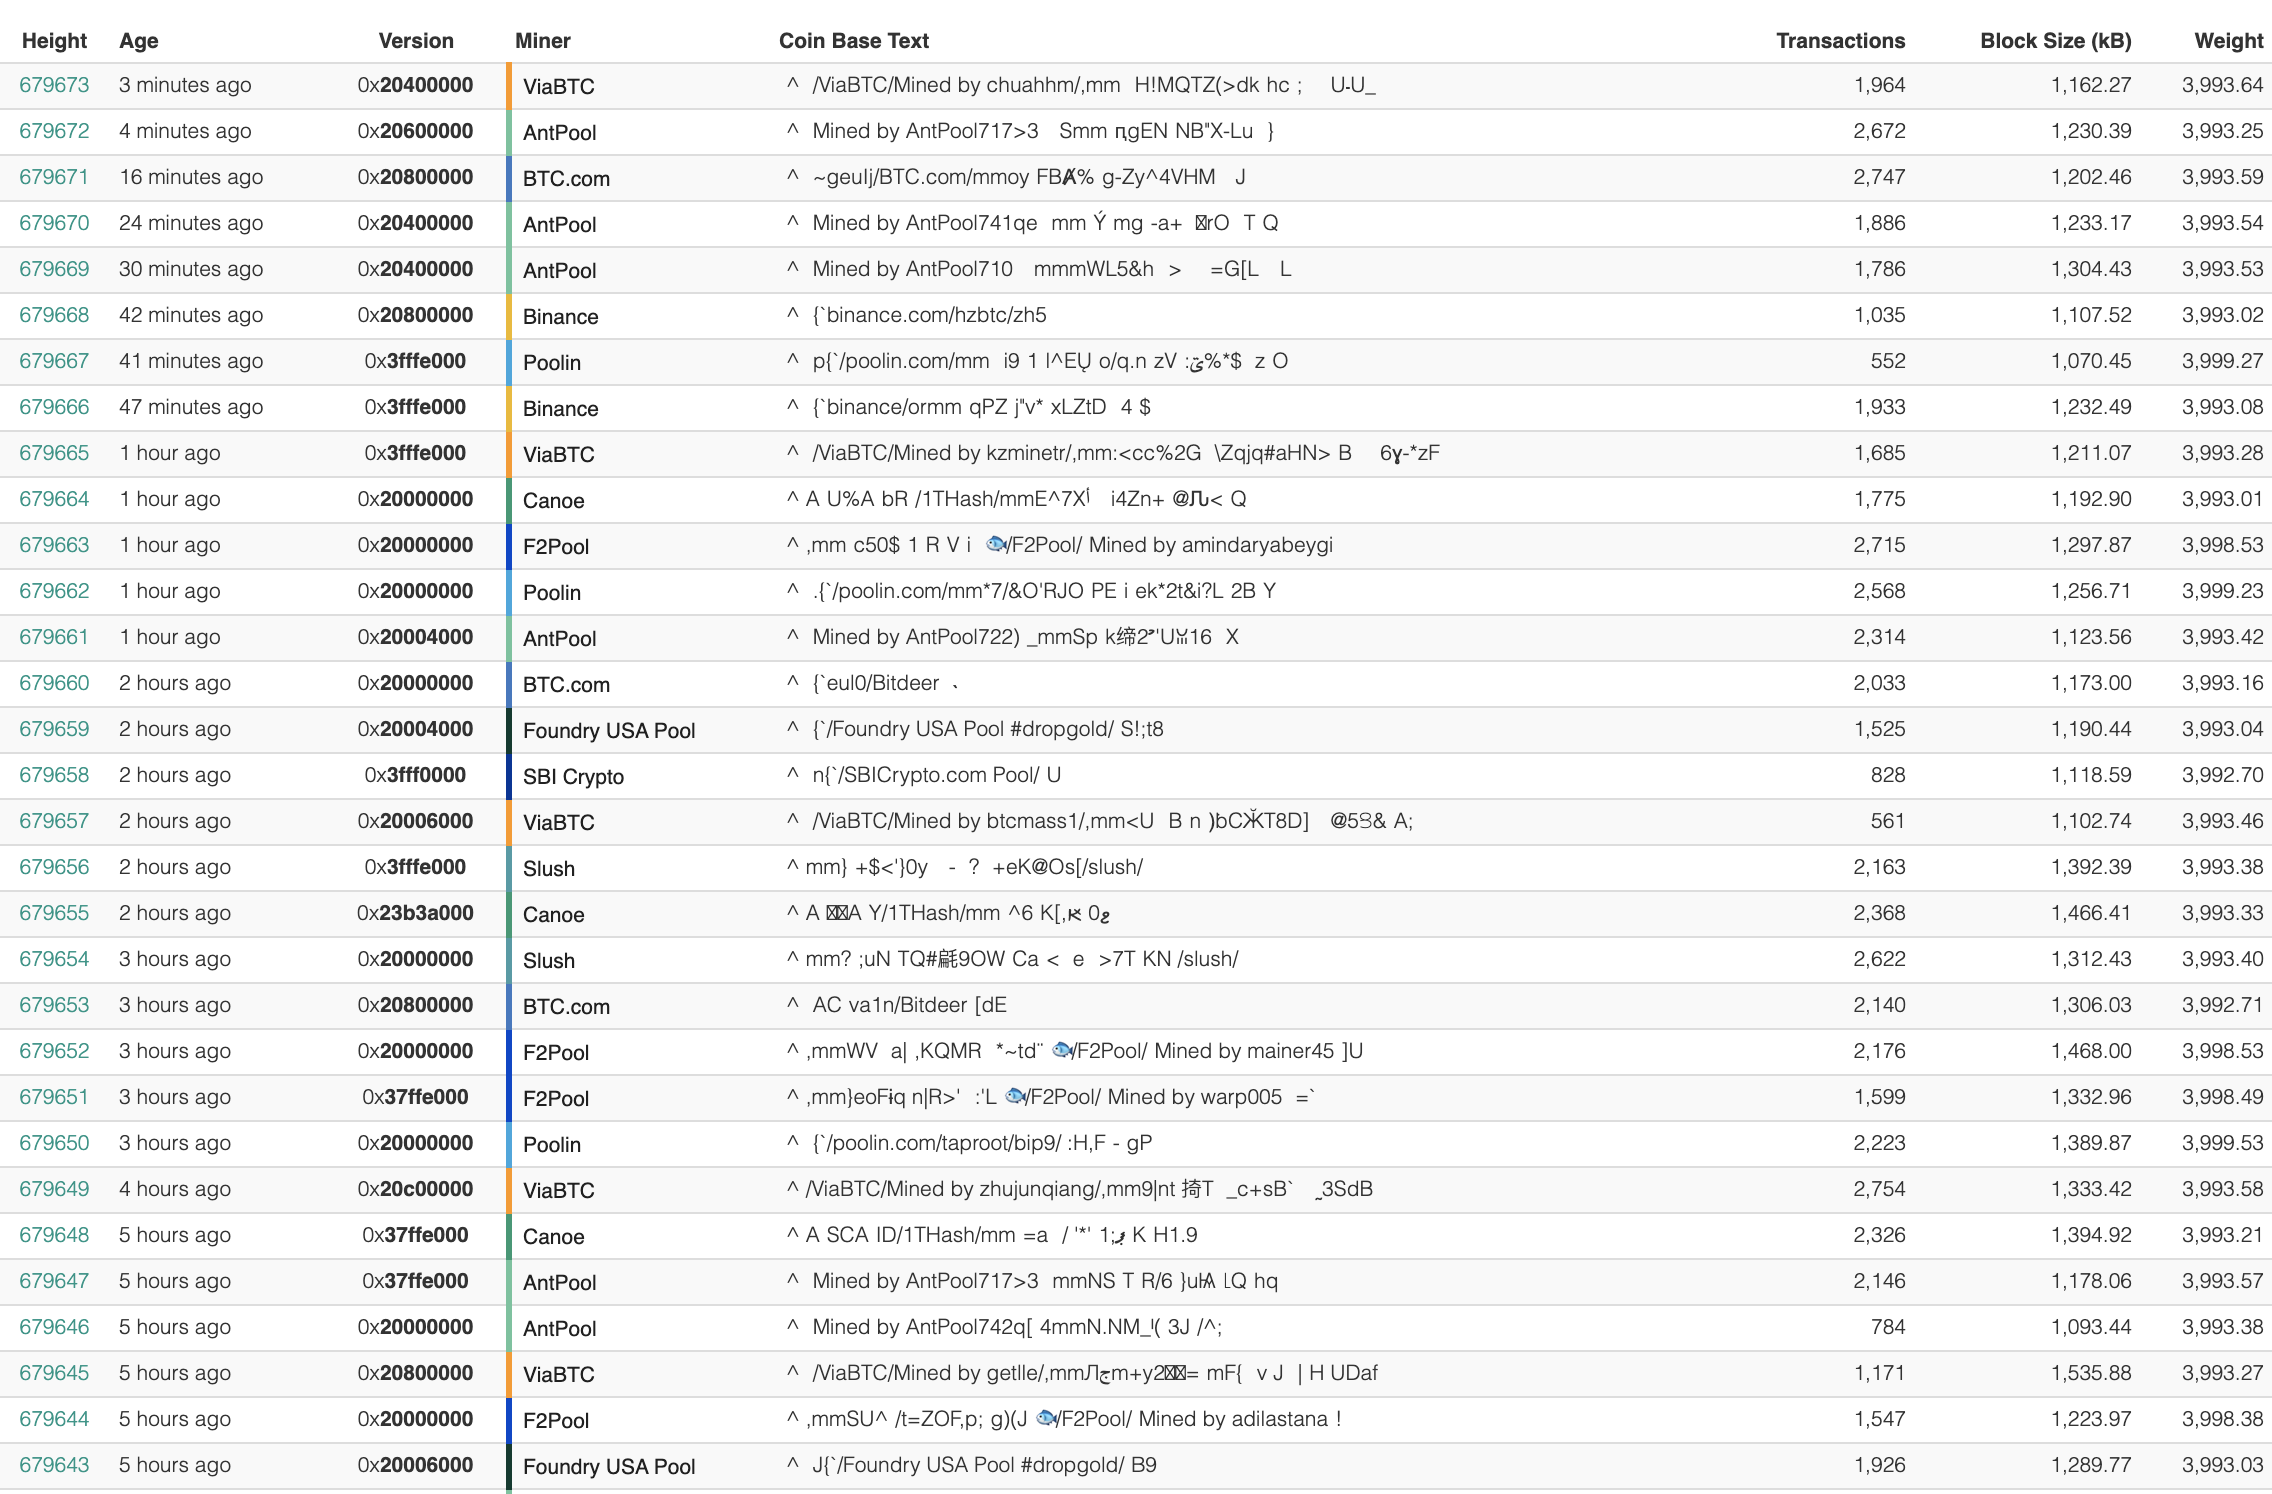The height and width of the screenshot is (1494, 2272).
Task: Select transactions value 828
Action: coord(1888,775)
